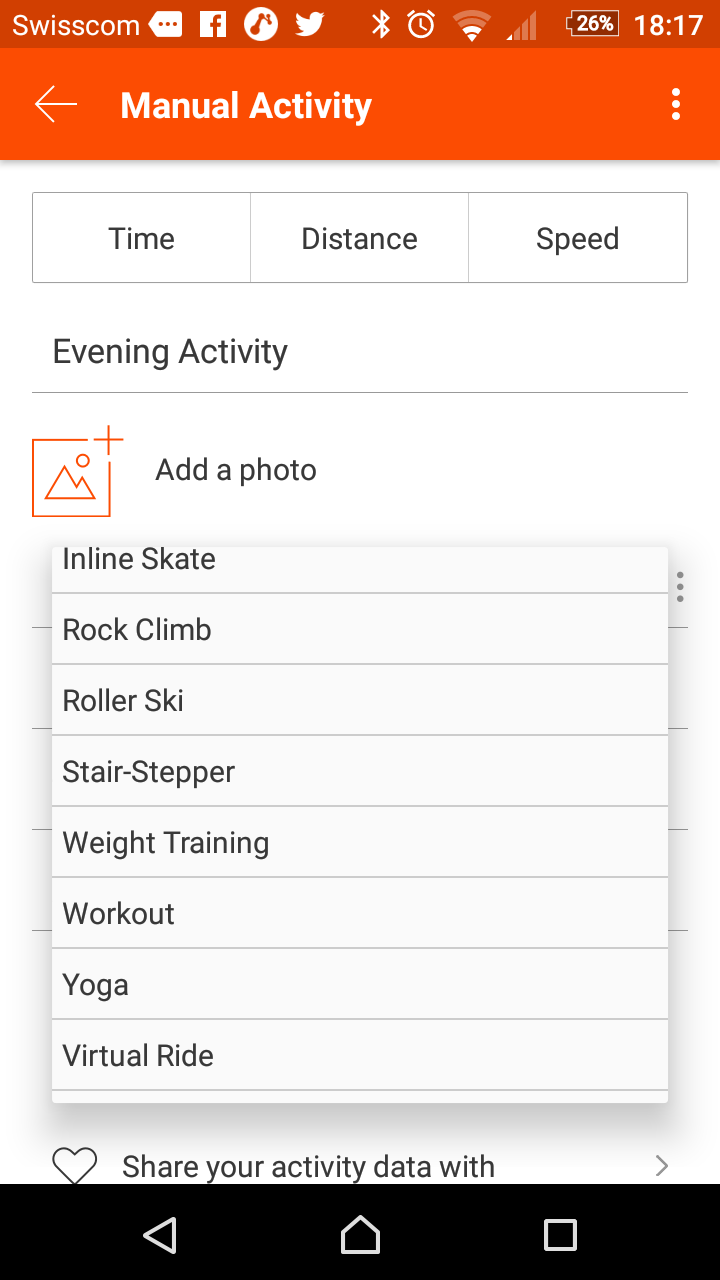
Task: Tap the add photo picture icon
Action: coord(78,472)
